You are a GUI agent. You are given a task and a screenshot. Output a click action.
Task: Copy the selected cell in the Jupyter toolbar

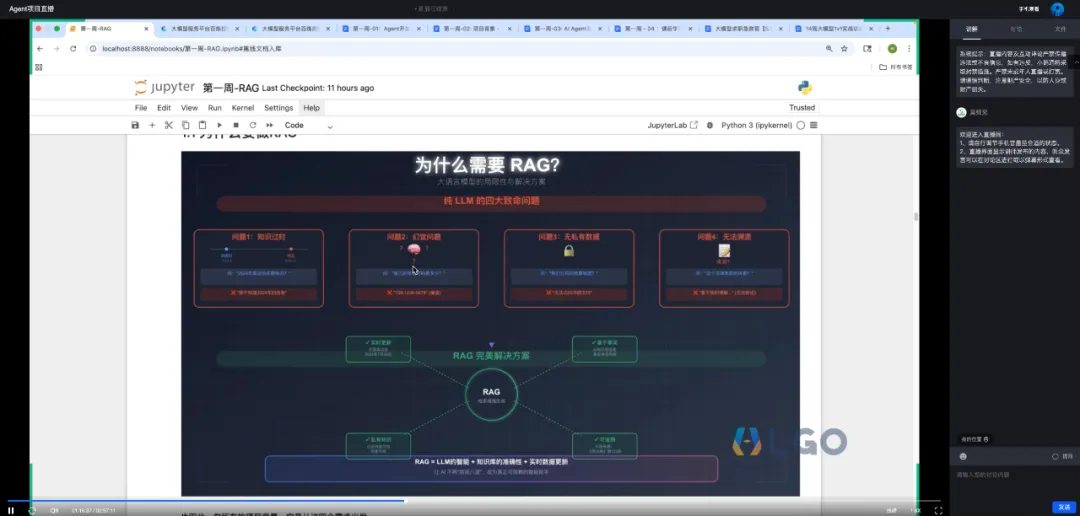(185, 125)
